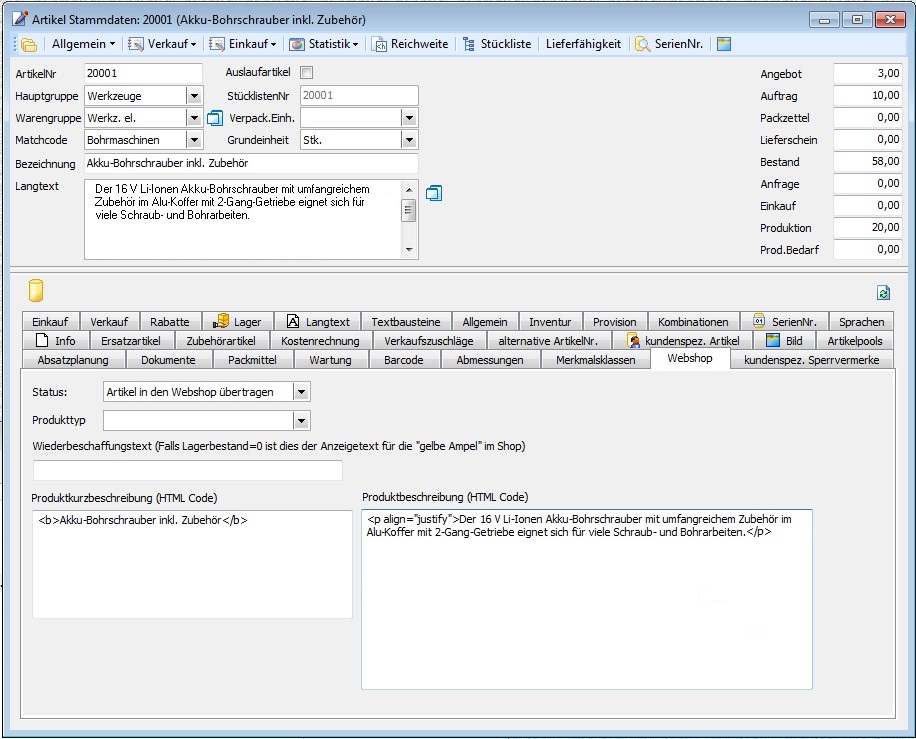The height and width of the screenshot is (739, 916).
Task: Expand the Hauptgruppe dropdown
Action: [194, 96]
